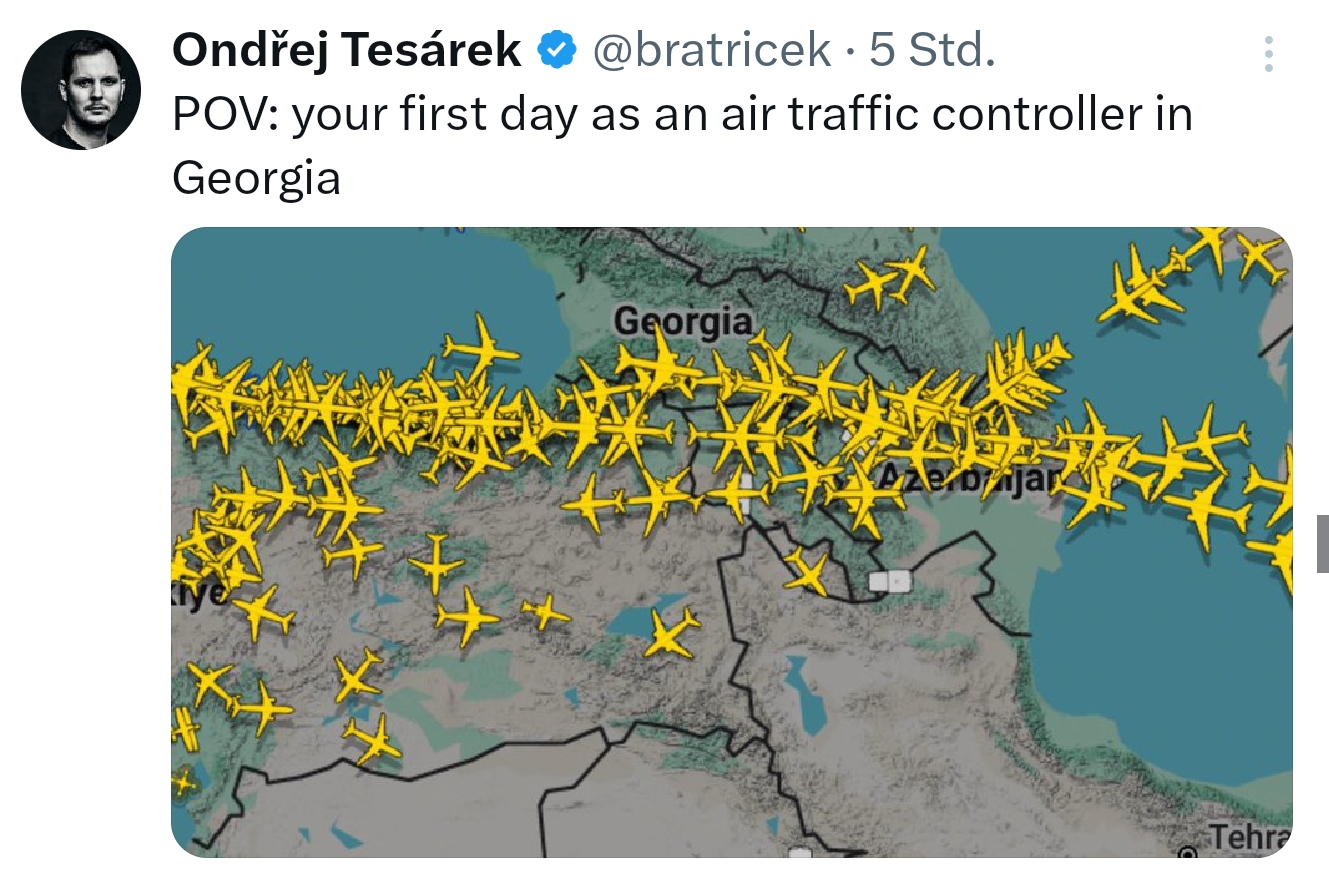Click the "5 Std." tweet timestamp
This screenshot has width=1329, height=871.
click(x=932, y=50)
